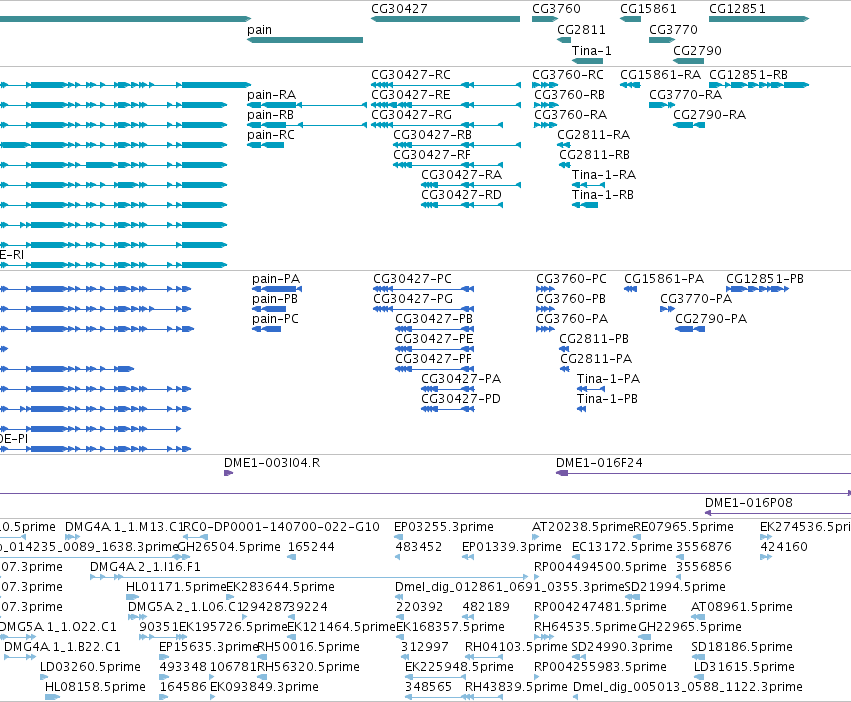Select the CG30427-RB transcript label
Viewport: 851px width, 702px height.
pyautogui.click(x=433, y=135)
